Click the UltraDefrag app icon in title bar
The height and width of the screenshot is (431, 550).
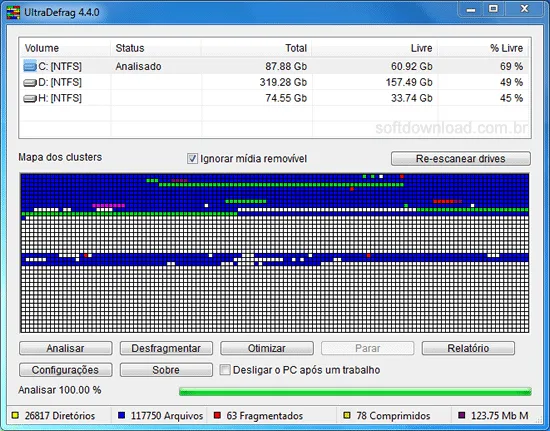[13, 13]
